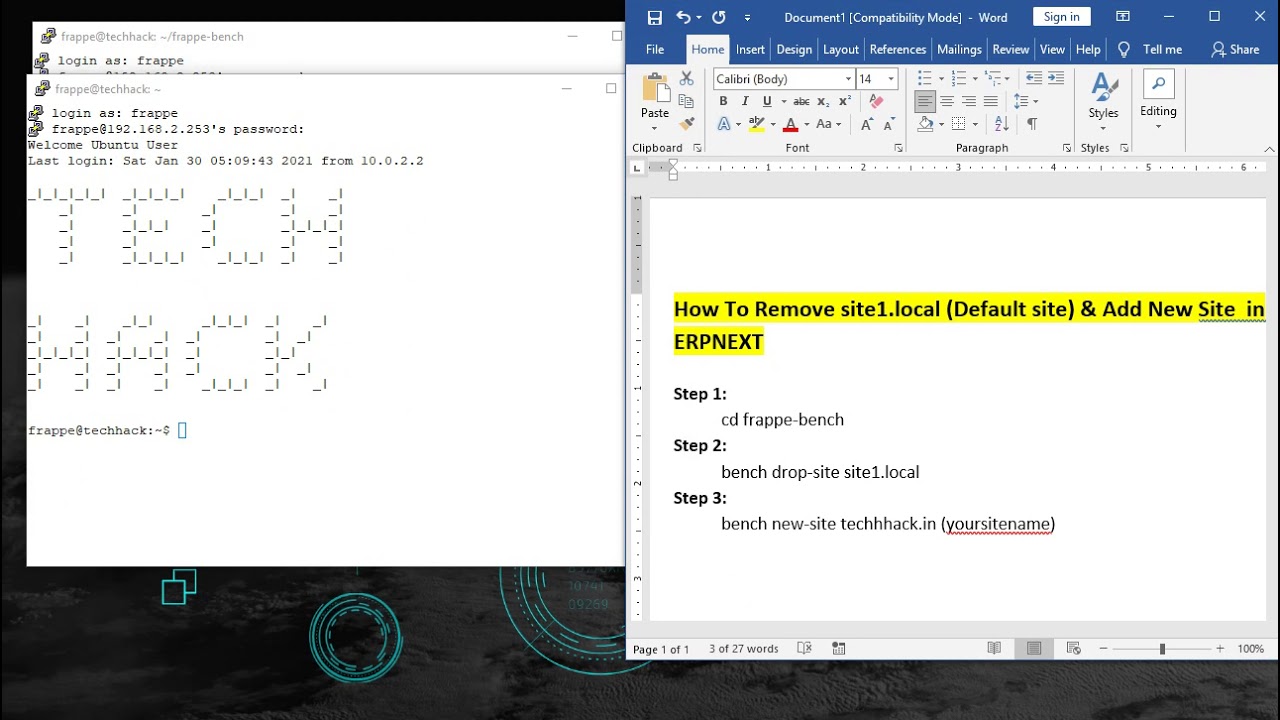Viewport: 1280px width, 720px height.
Task: Click the Paste clipboard icon
Action: click(x=655, y=88)
